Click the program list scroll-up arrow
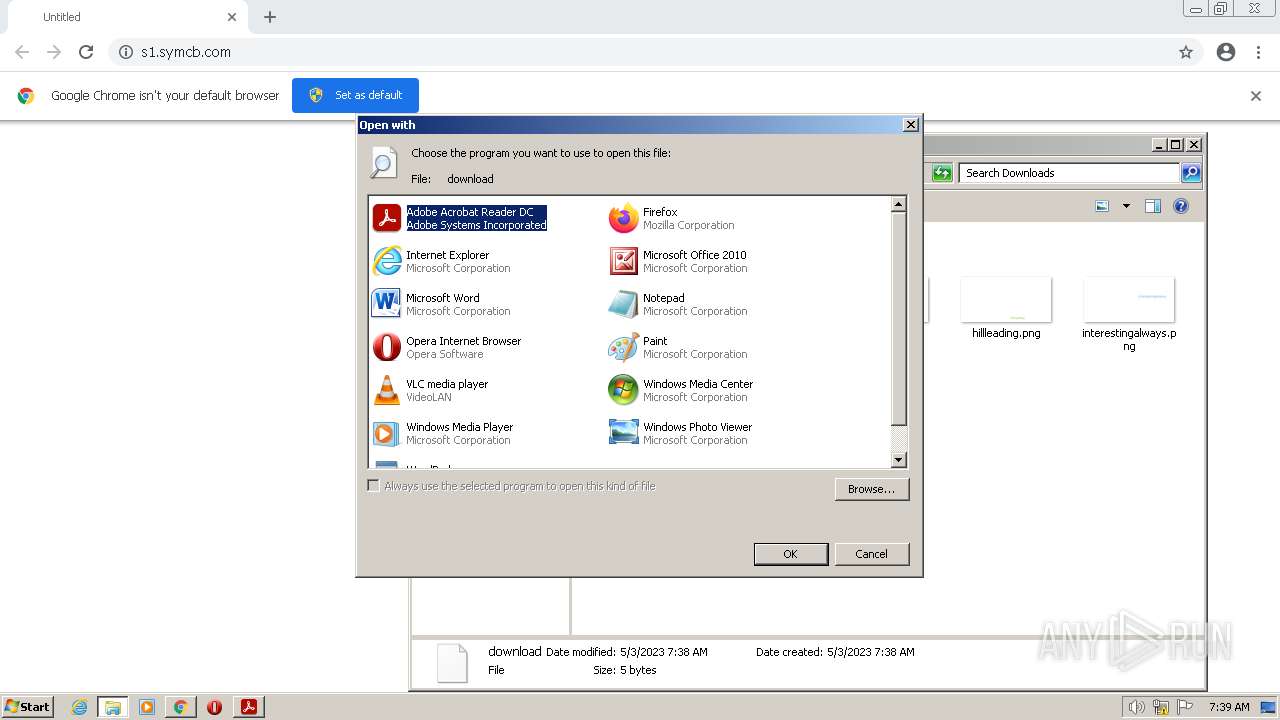1280x720 pixels. point(898,204)
